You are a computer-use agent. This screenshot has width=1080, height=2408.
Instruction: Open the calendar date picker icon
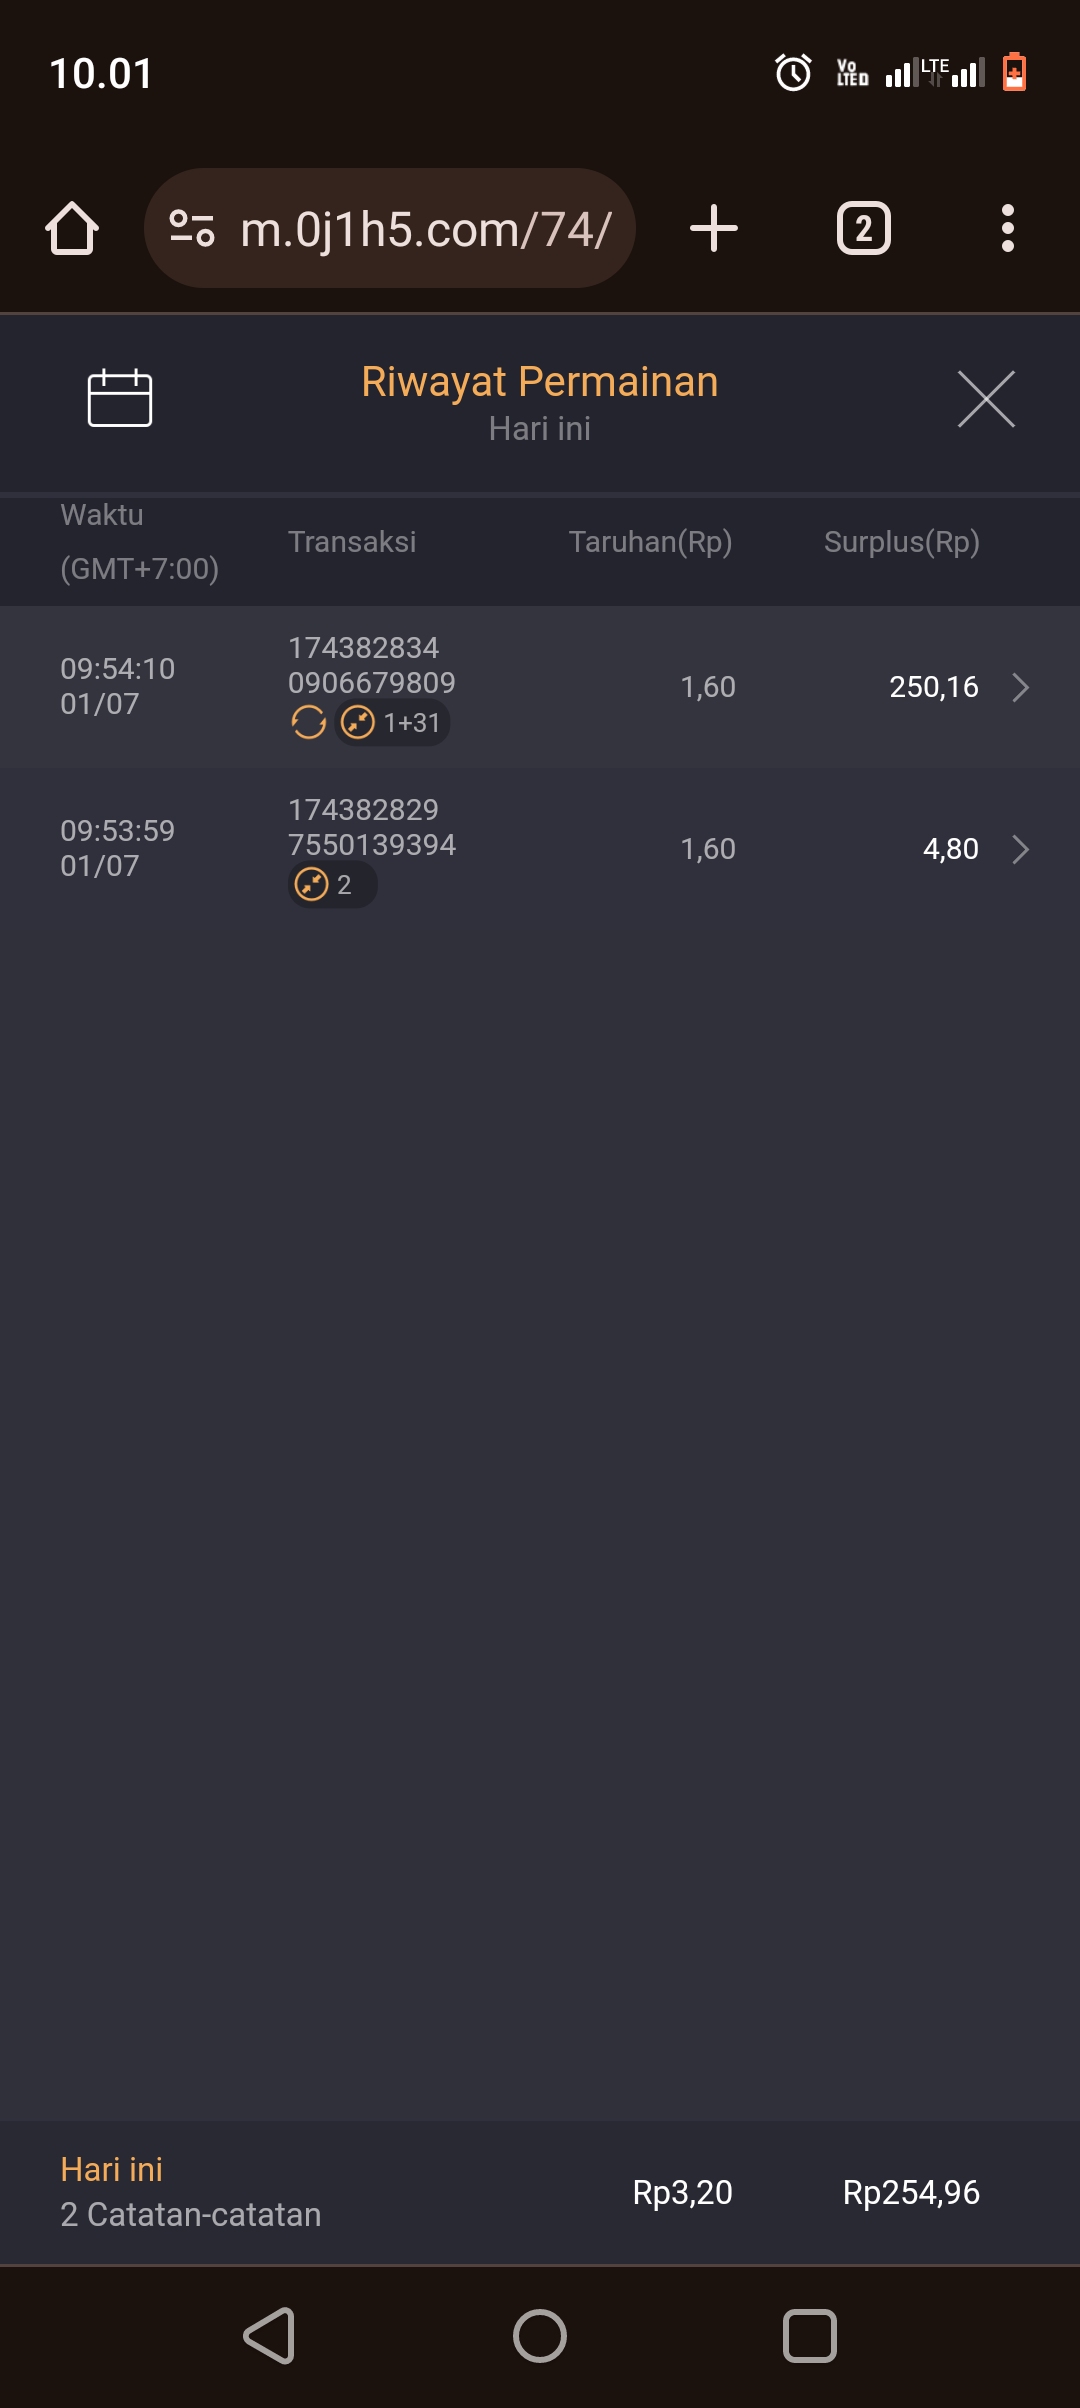(120, 398)
